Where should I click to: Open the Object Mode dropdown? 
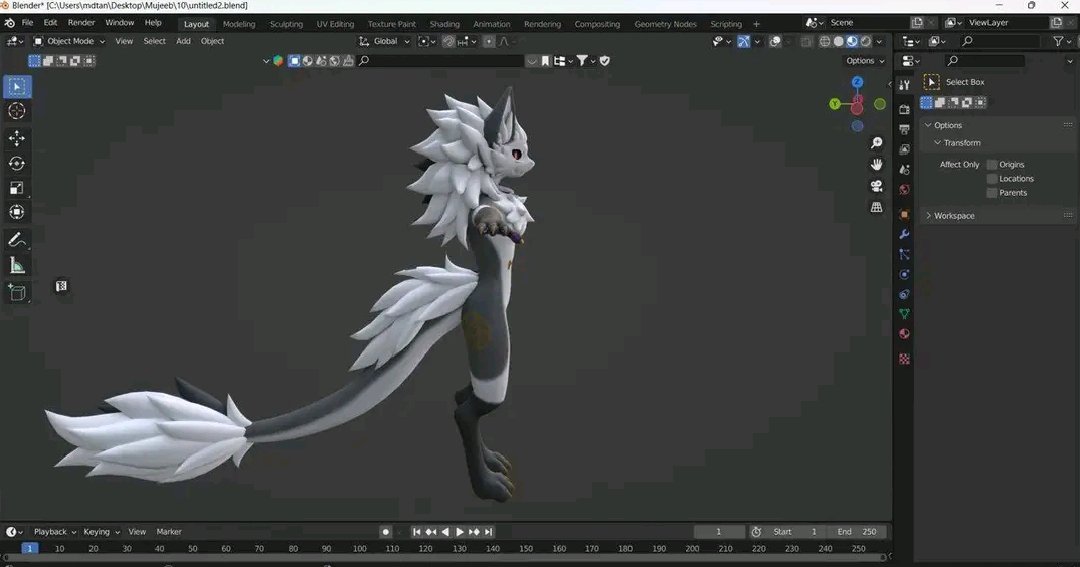[x=70, y=41]
